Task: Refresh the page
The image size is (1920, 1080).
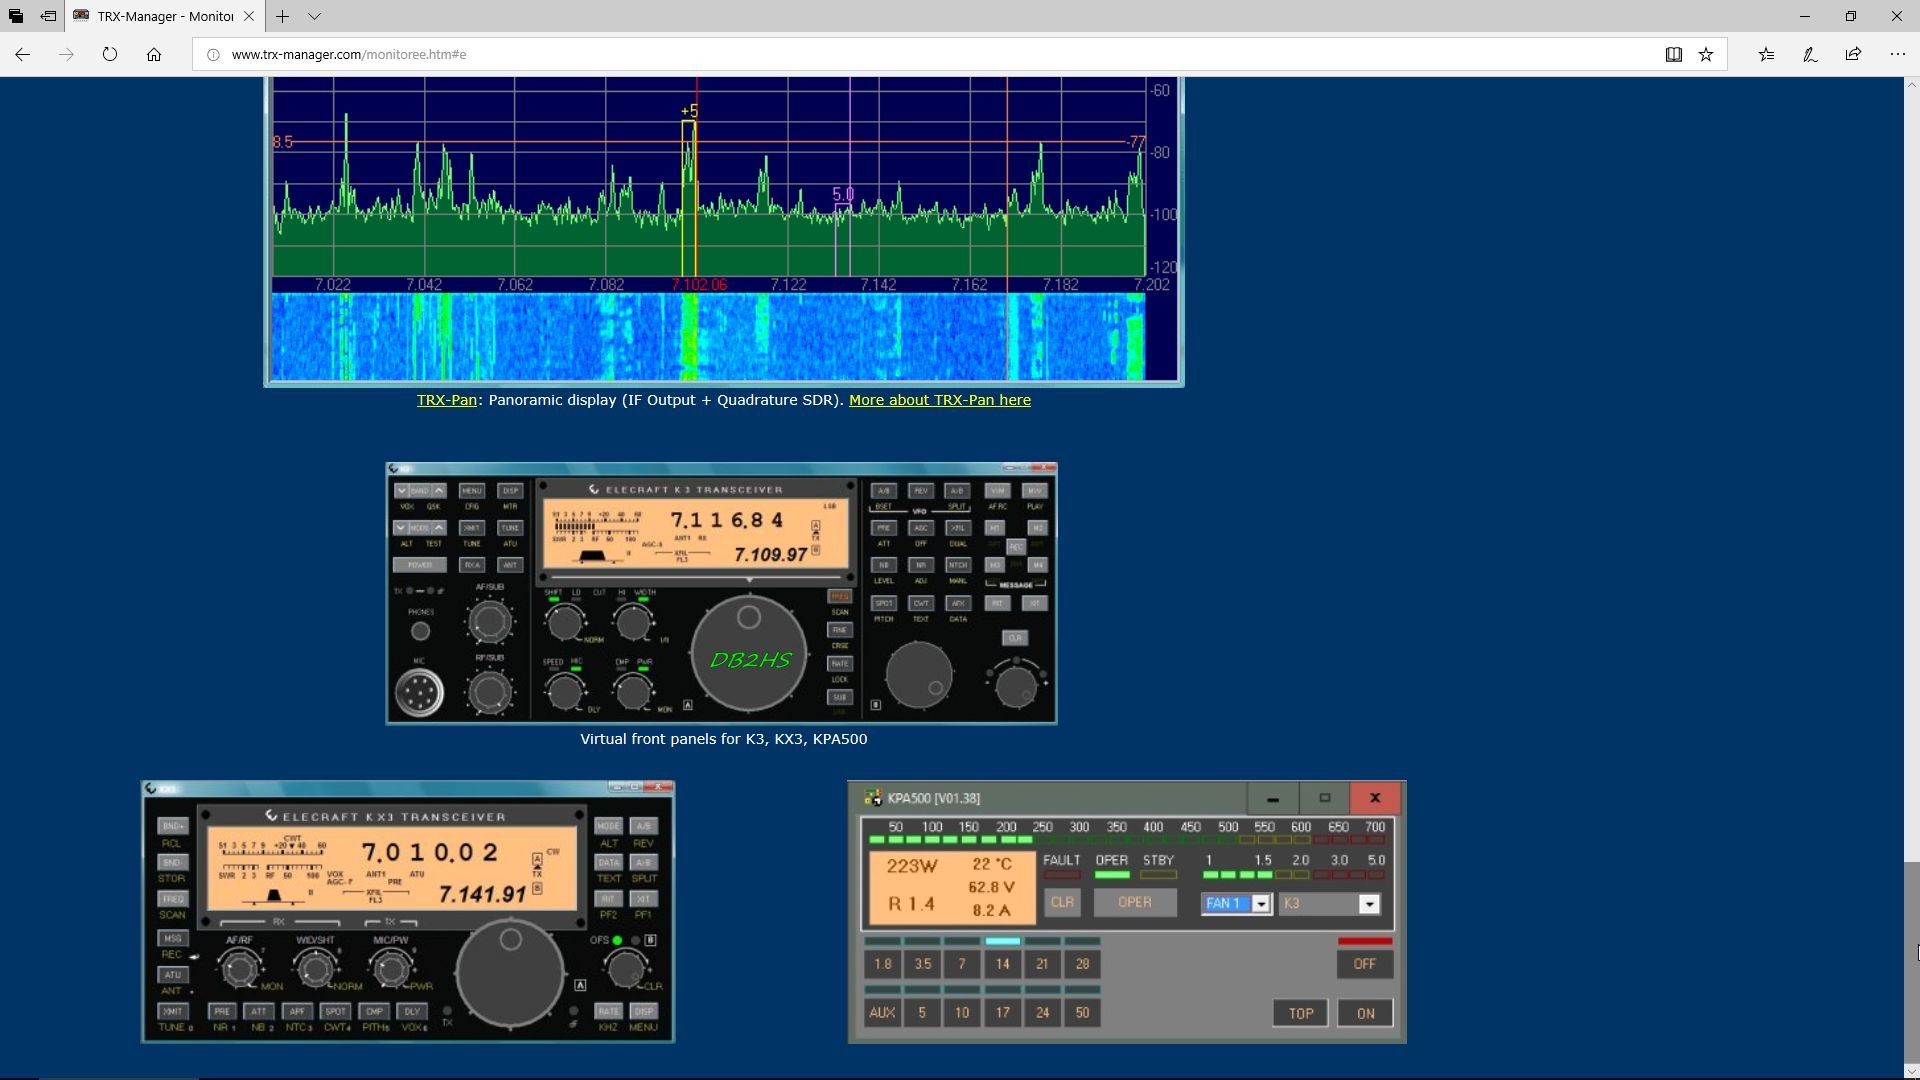Action: click(110, 55)
